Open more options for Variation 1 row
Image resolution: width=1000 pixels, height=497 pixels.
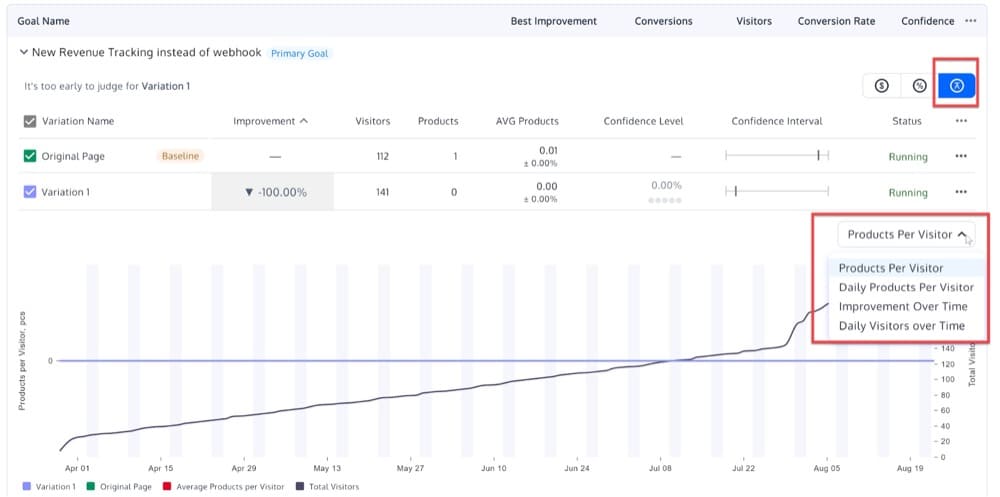click(961, 192)
